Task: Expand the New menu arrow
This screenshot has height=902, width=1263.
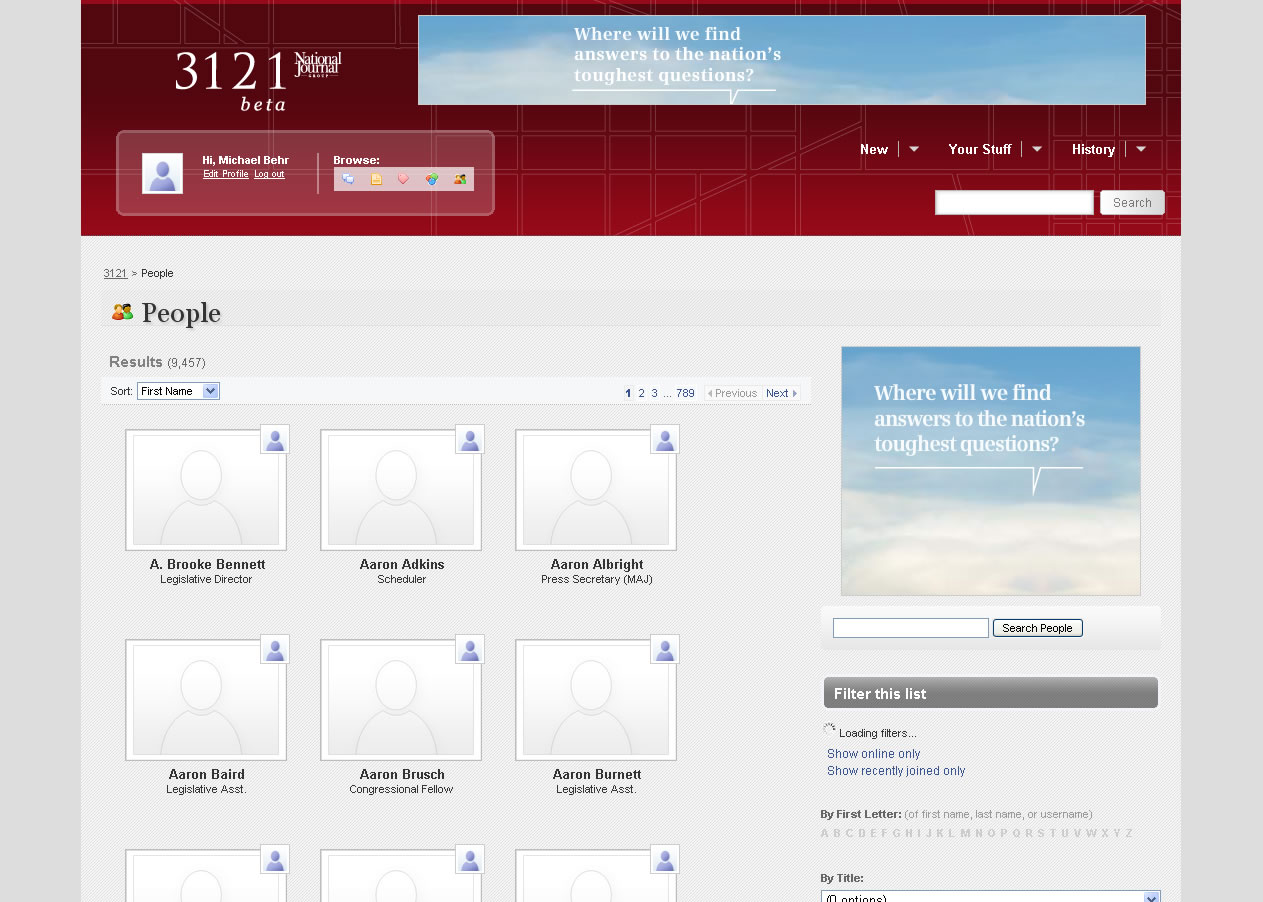Action: [913, 149]
